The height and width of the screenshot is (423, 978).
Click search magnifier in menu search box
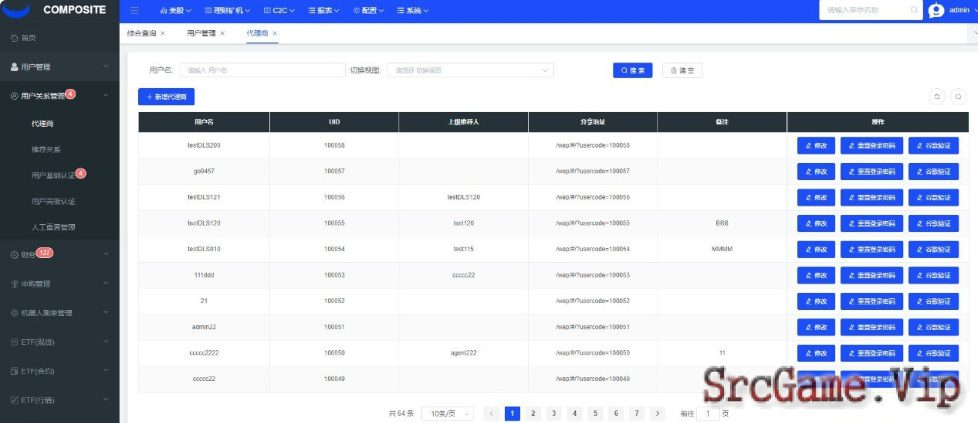pyautogui.click(x=914, y=10)
